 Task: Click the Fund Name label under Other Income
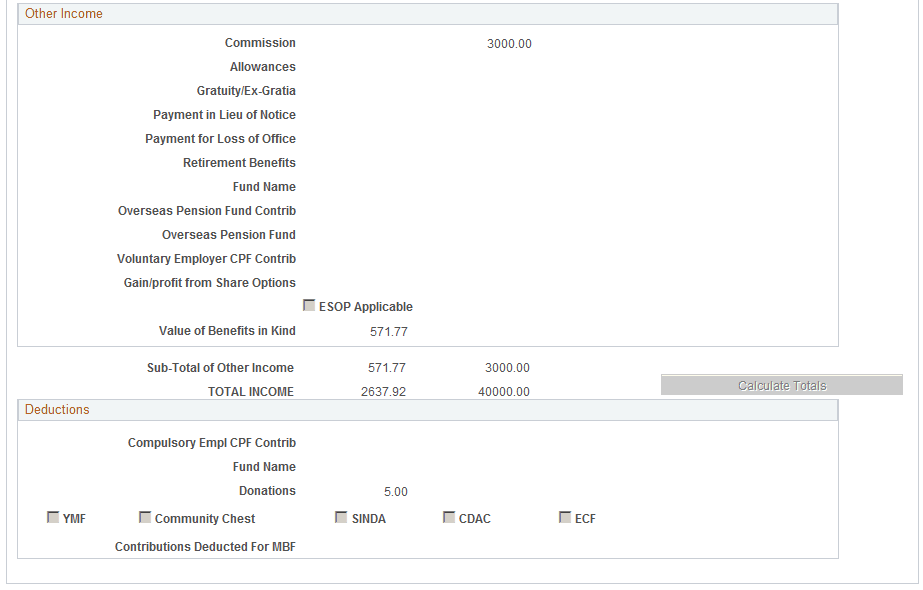(264, 187)
